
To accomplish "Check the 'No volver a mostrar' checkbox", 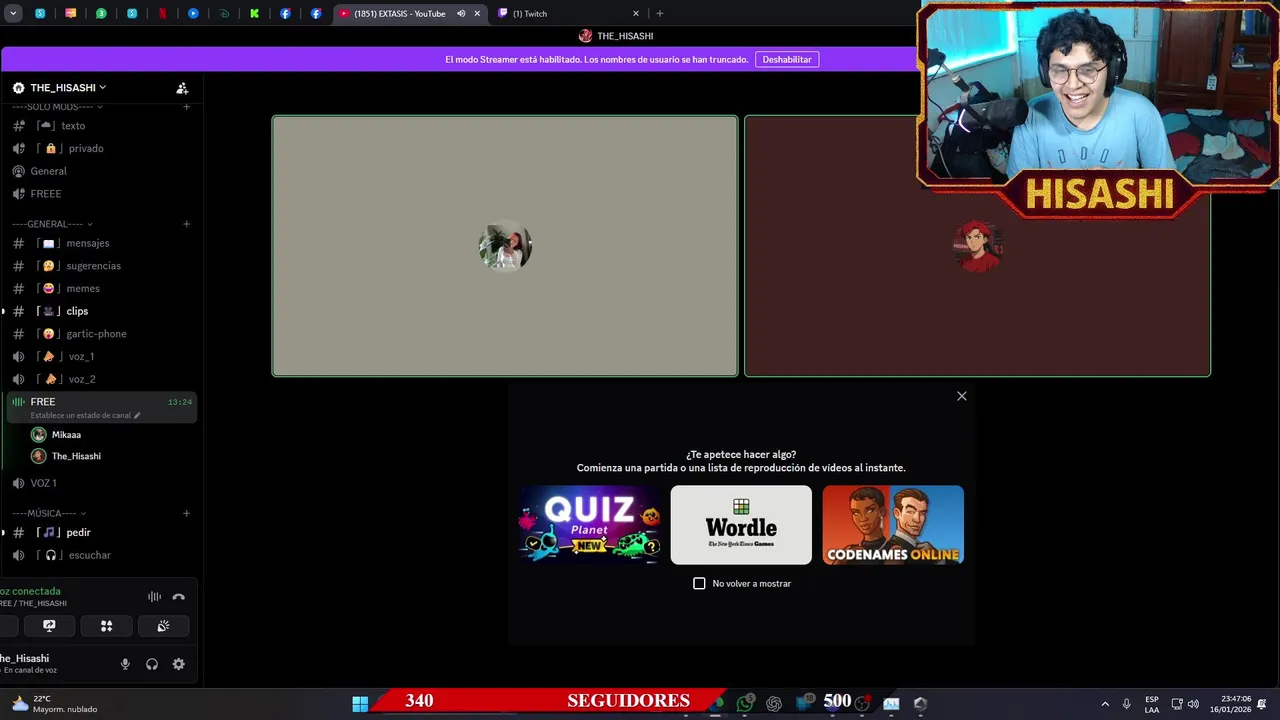I will pyautogui.click(x=699, y=583).
